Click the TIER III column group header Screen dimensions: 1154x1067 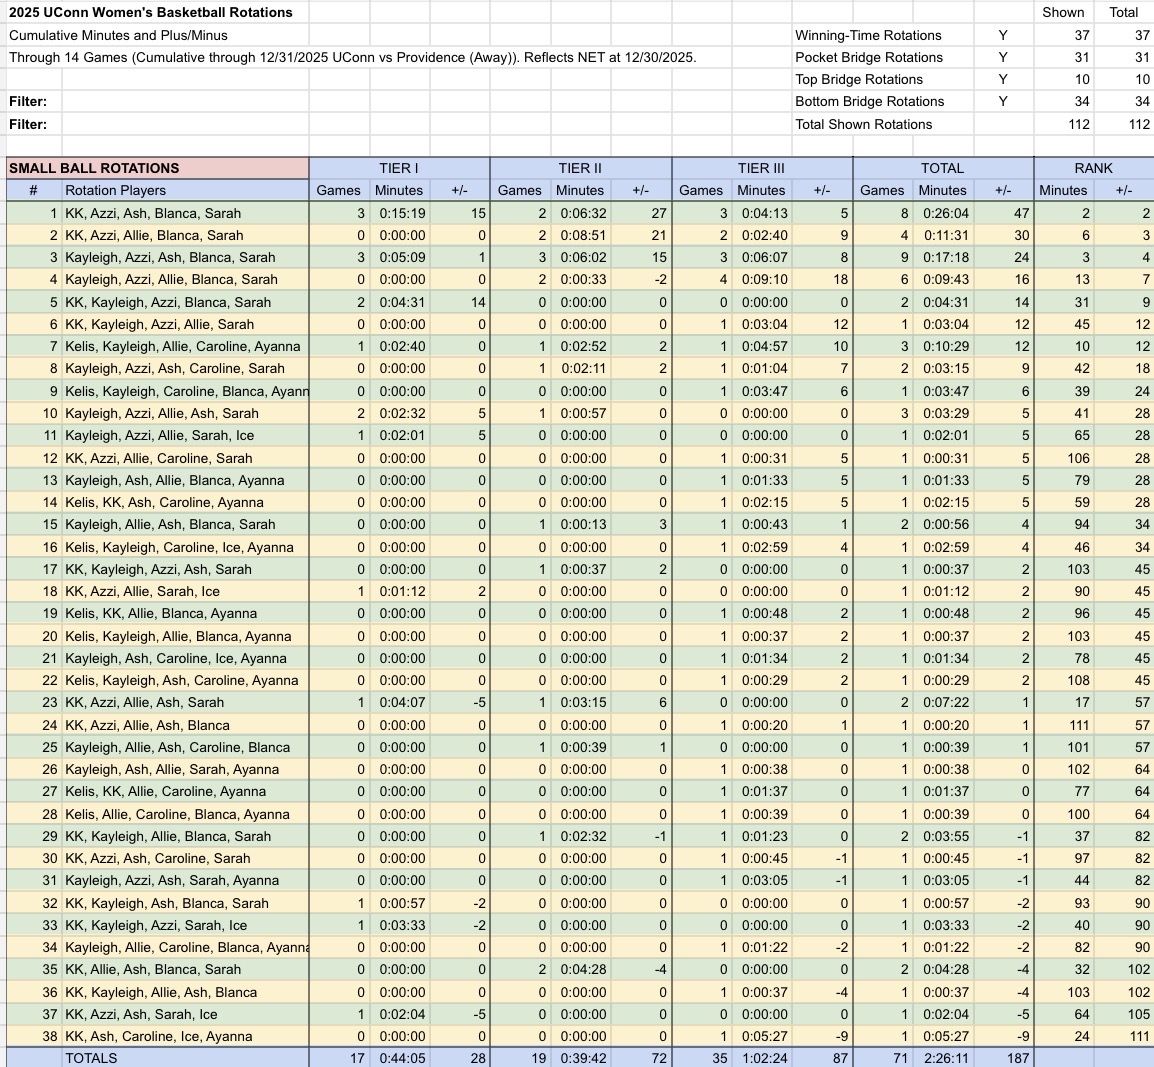761,168
